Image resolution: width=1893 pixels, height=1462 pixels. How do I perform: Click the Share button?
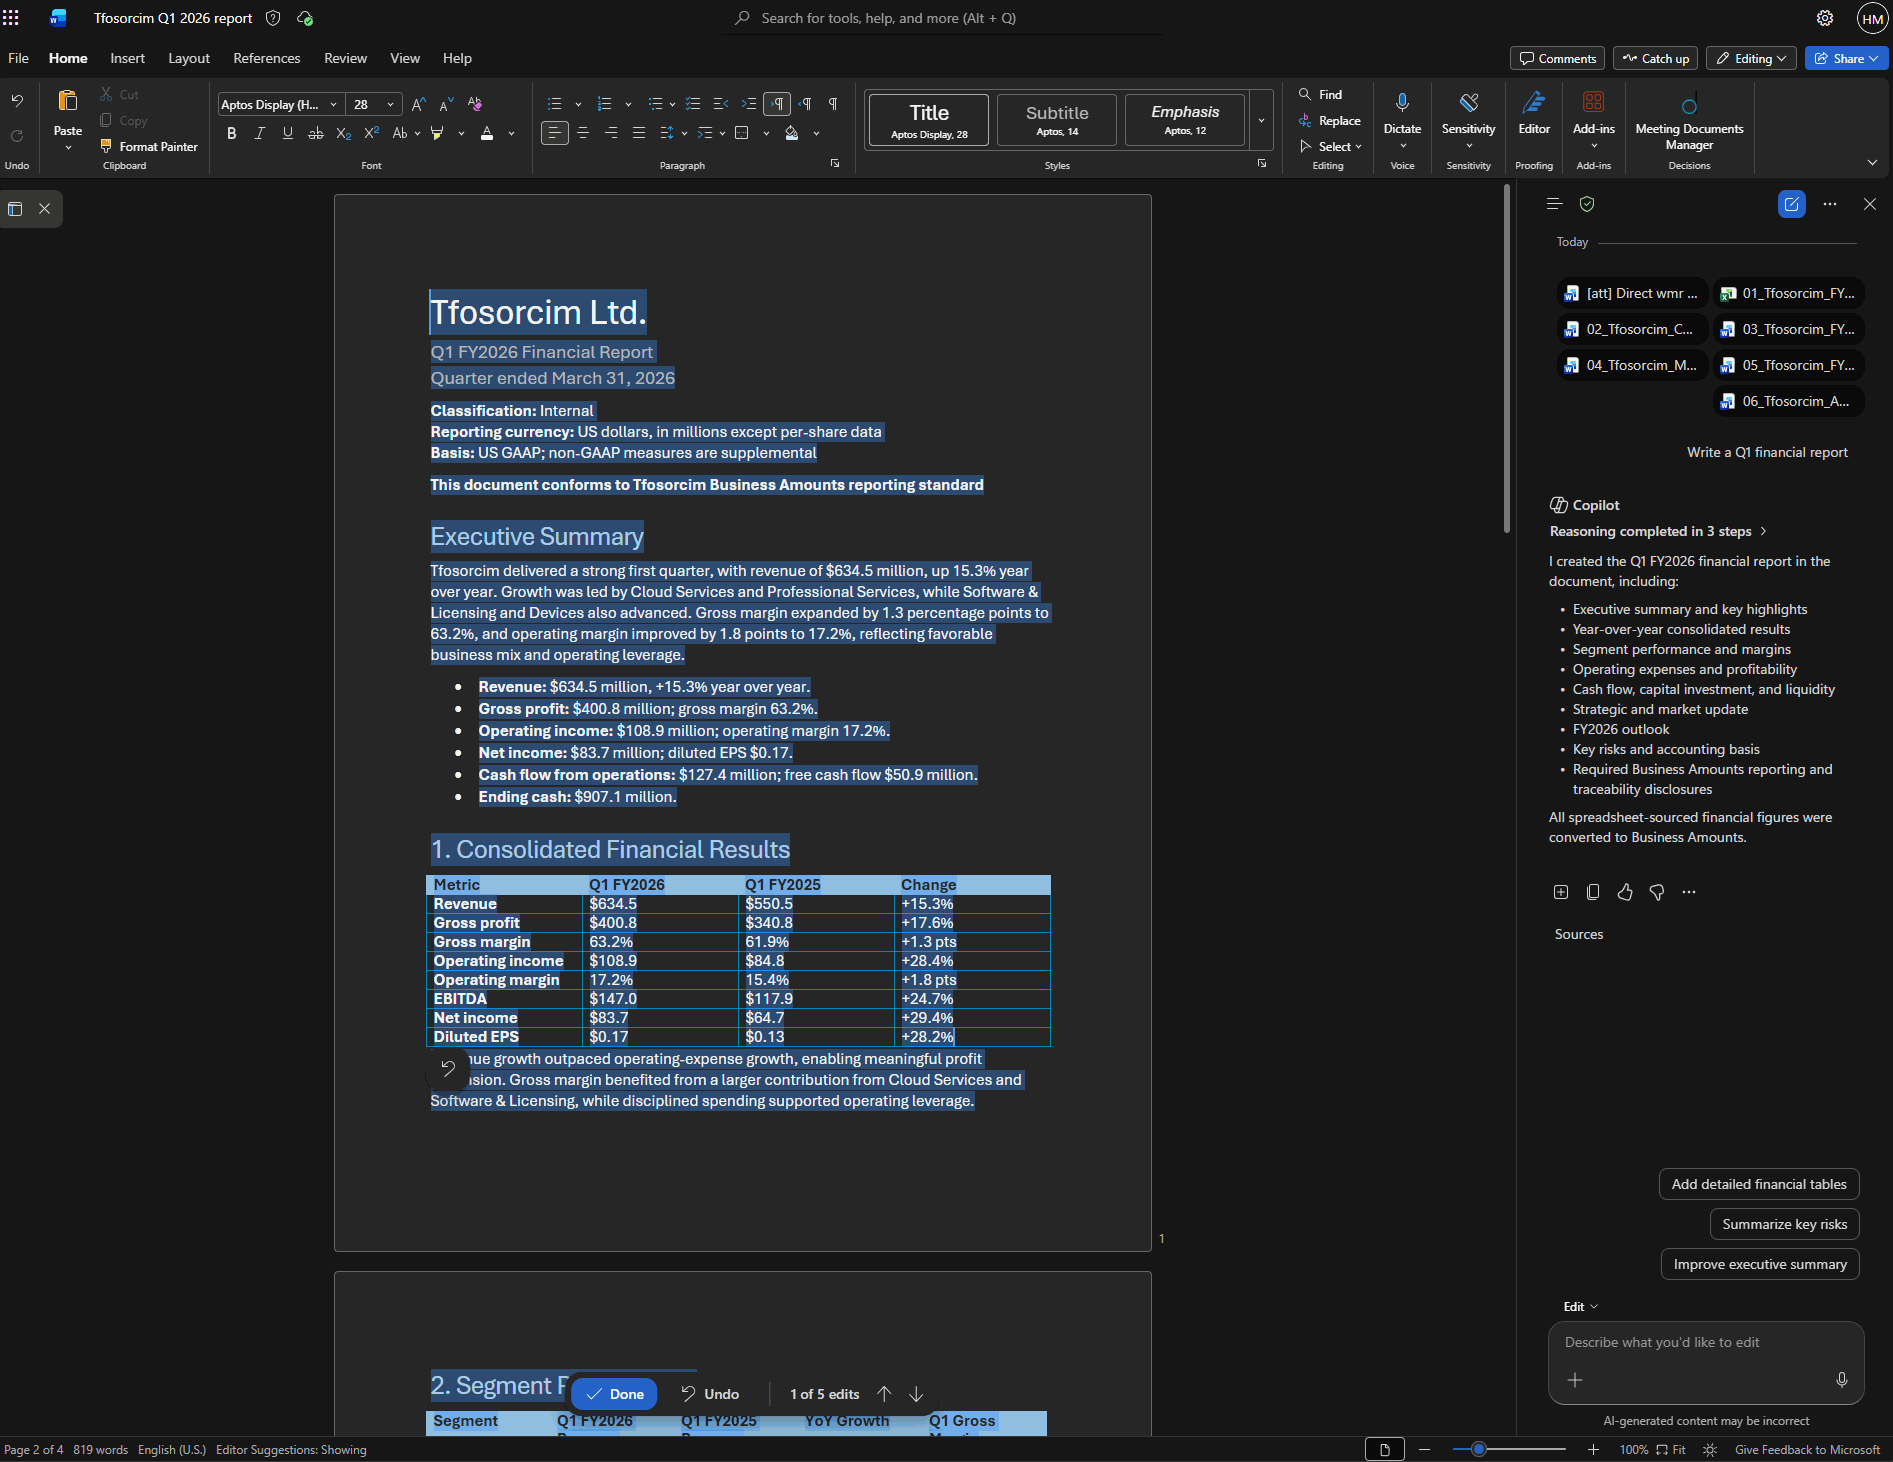(1846, 58)
